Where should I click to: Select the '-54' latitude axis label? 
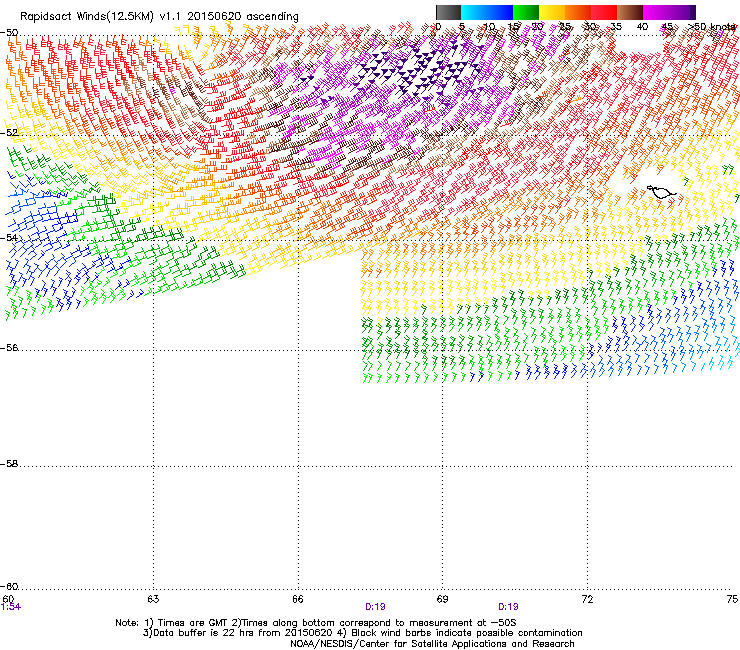[x=9, y=237]
